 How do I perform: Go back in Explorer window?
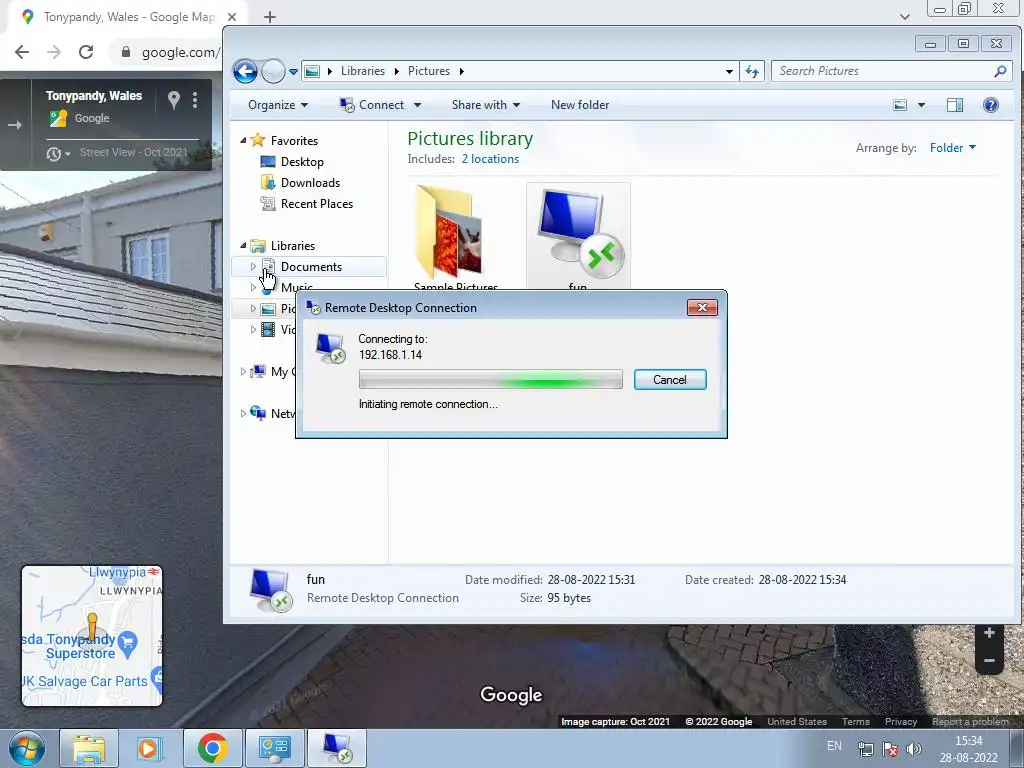[x=246, y=71]
